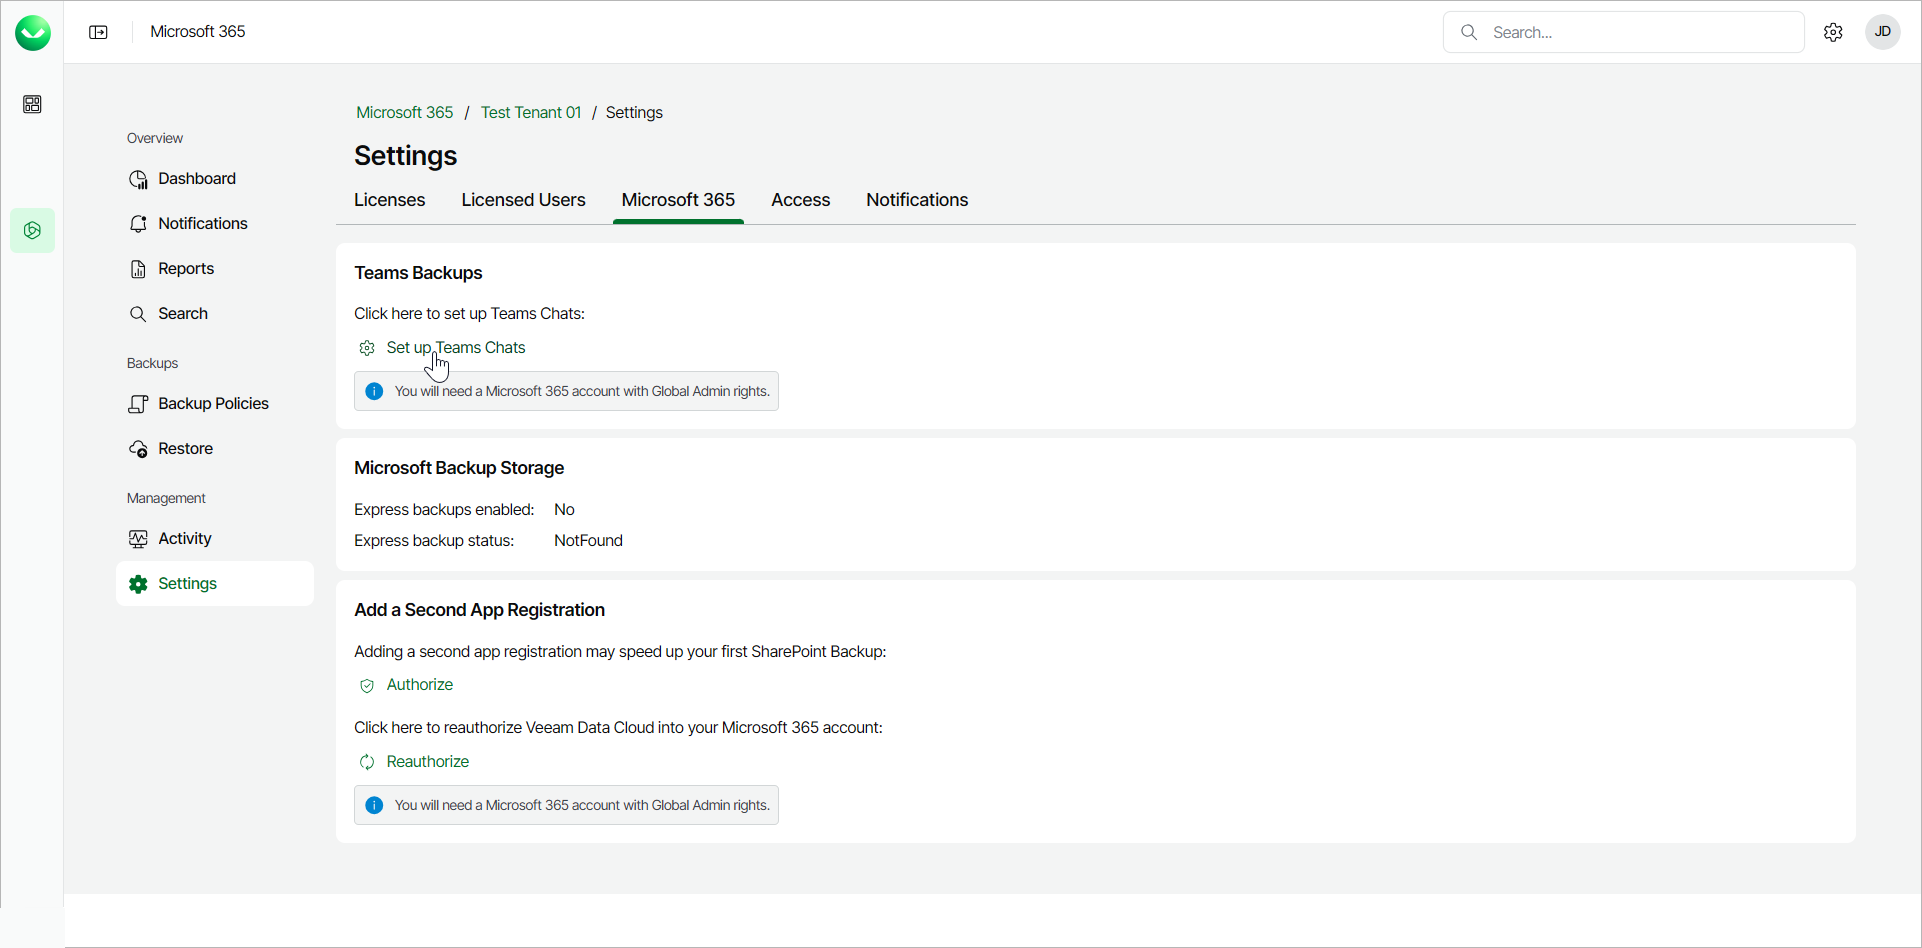The height and width of the screenshot is (948, 1922).
Task: Click the Veeam Data Cloud logo
Action: [33, 33]
